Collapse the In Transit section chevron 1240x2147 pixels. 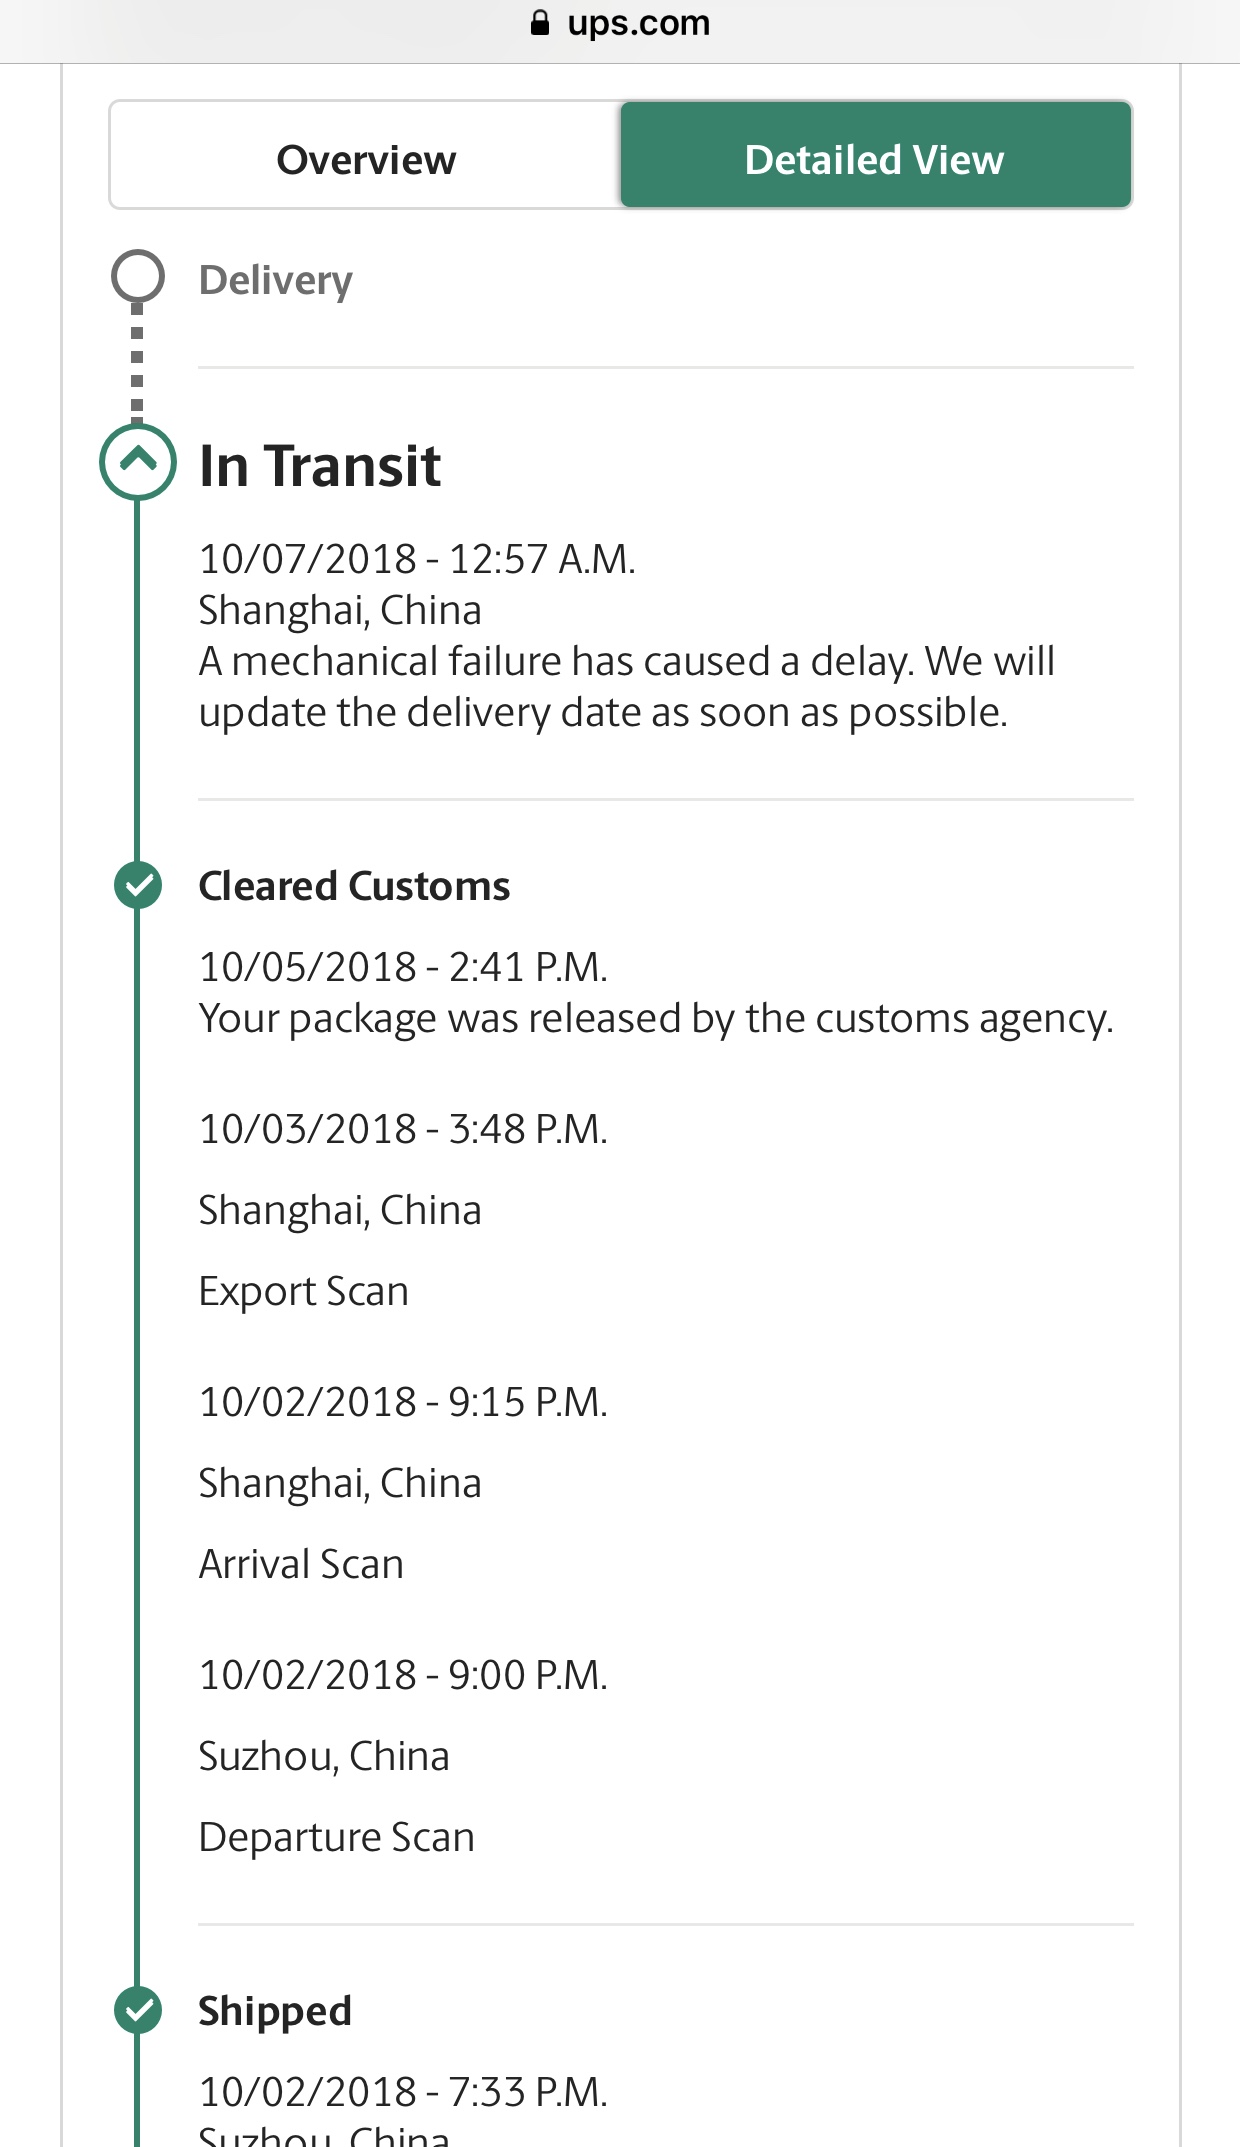pyautogui.click(x=138, y=461)
